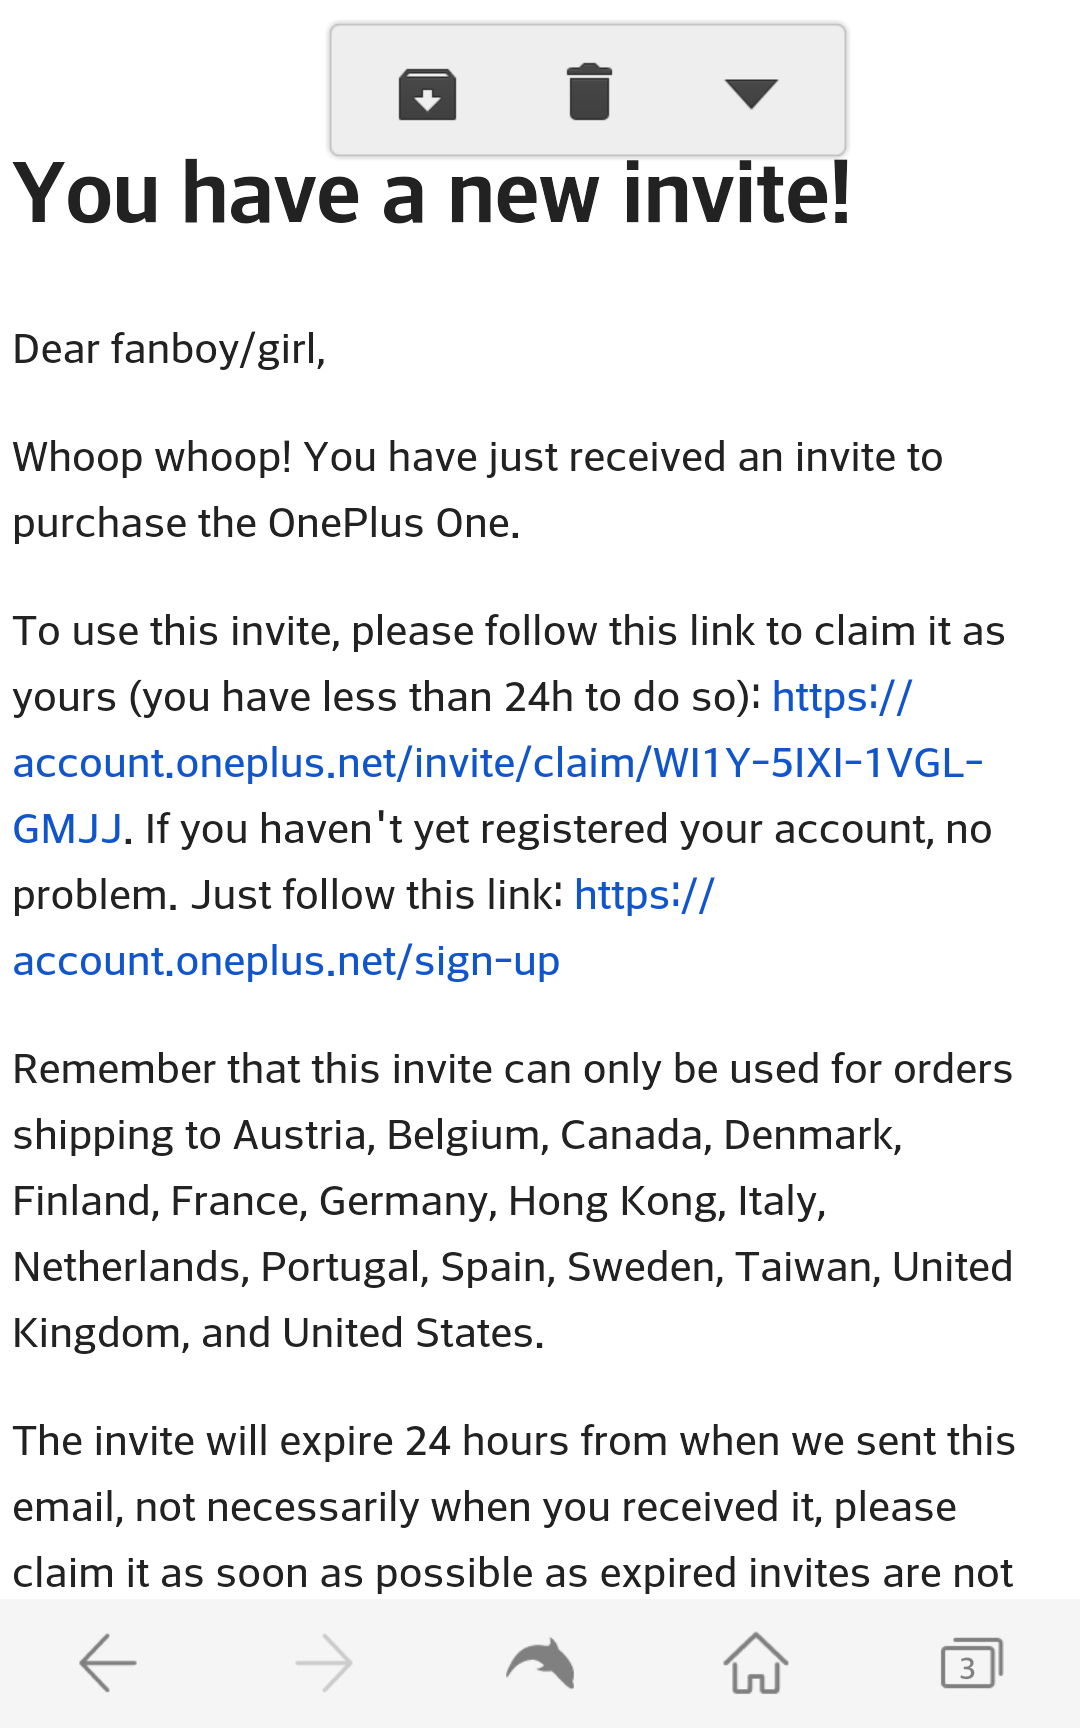The image size is (1080, 1728).
Task: Tap the "24h" text in the email
Action: pos(539,697)
